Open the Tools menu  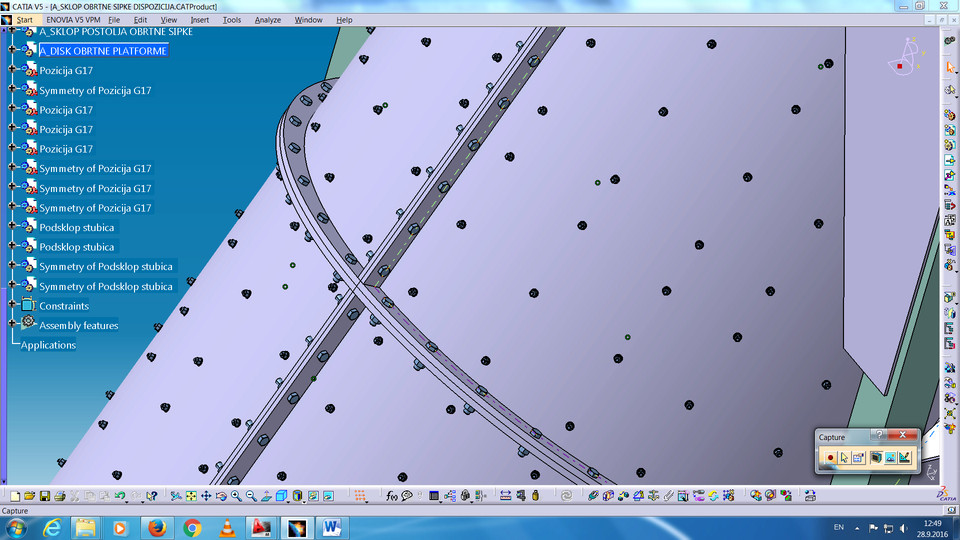(231, 20)
